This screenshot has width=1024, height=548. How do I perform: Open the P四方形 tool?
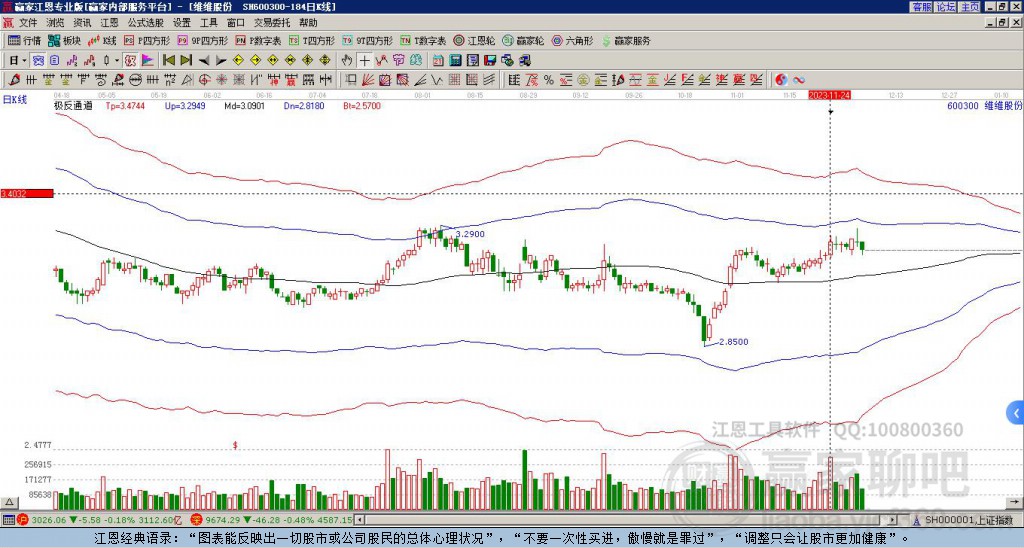[x=147, y=40]
